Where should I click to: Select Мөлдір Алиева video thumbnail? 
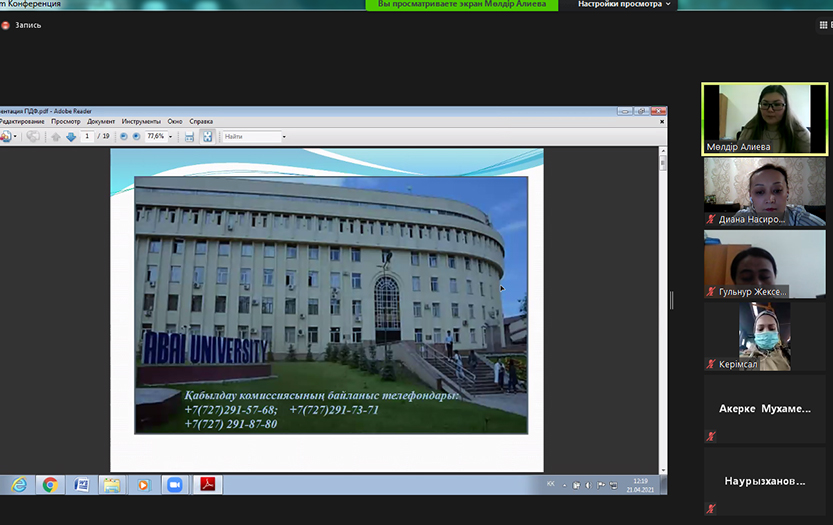click(764, 119)
